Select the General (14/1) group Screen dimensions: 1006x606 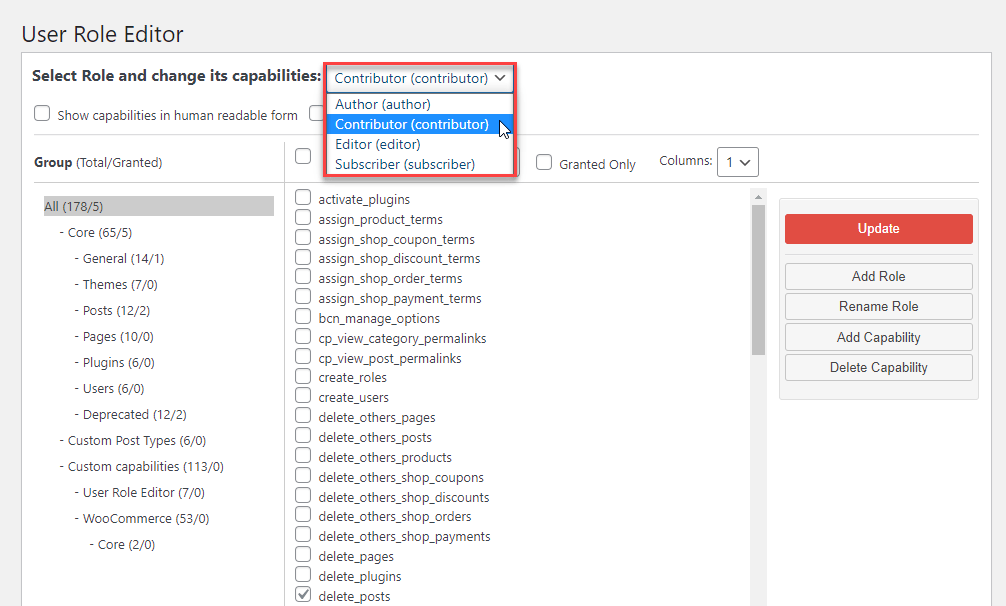[x=123, y=258]
